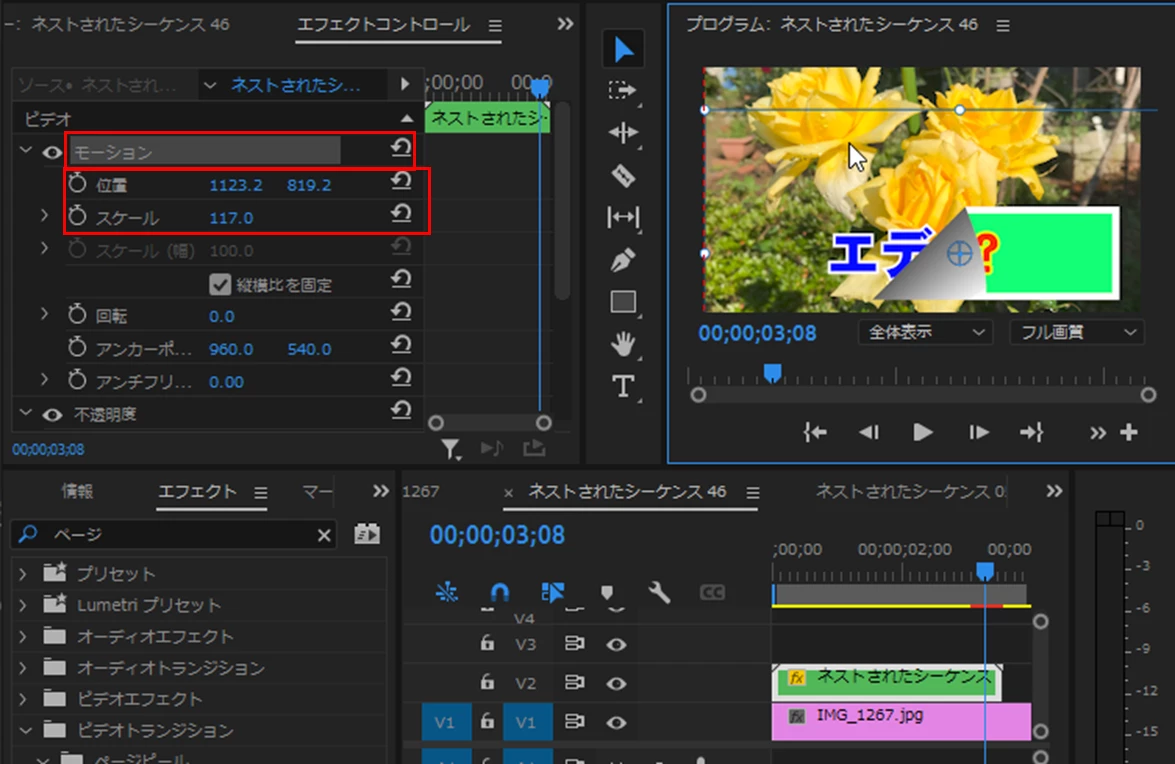Viewport: 1175px width, 764px height.
Task: Collapse the ビデオトランジション folder
Action: (25, 730)
